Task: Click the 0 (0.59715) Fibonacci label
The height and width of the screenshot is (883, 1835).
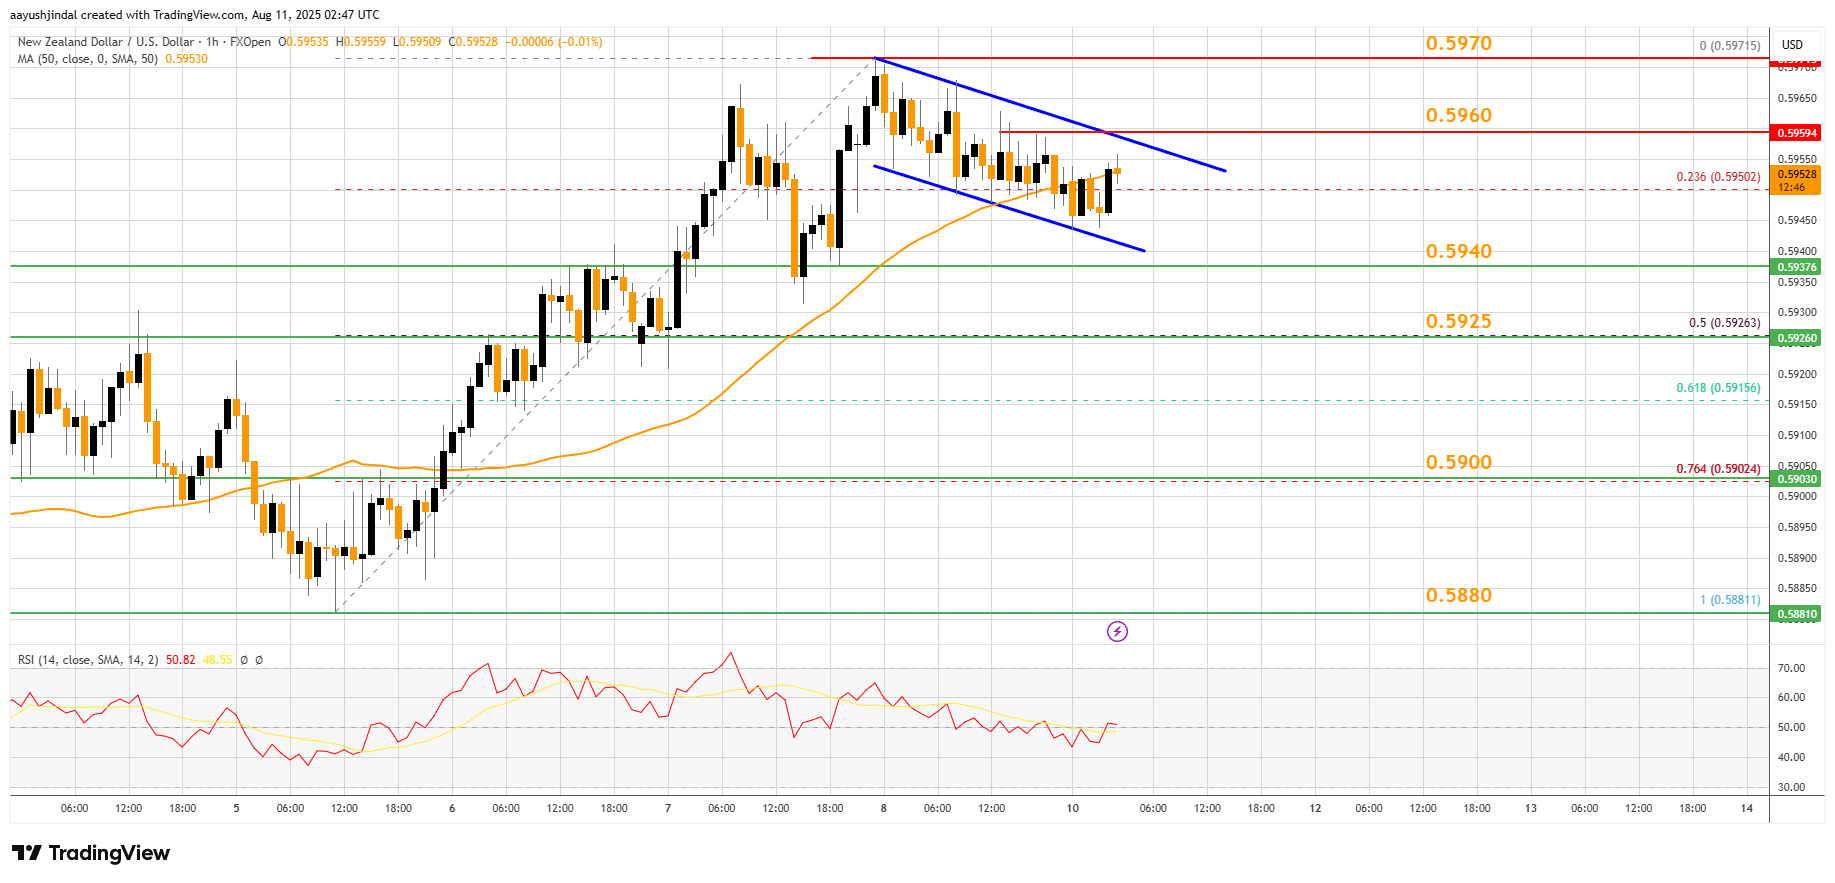Action: point(1730,46)
